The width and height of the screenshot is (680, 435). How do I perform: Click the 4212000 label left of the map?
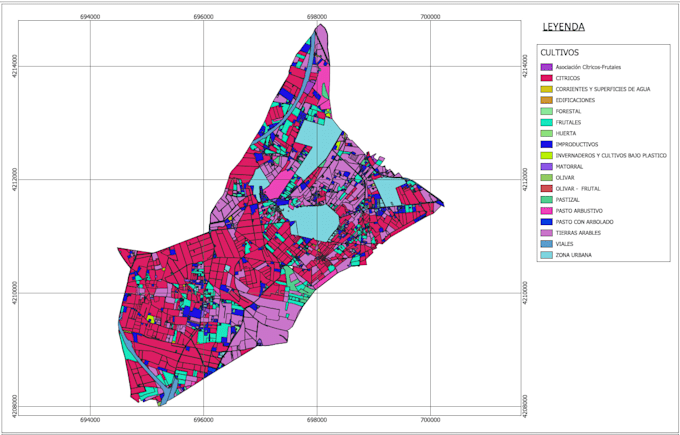(x=15, y=180)
